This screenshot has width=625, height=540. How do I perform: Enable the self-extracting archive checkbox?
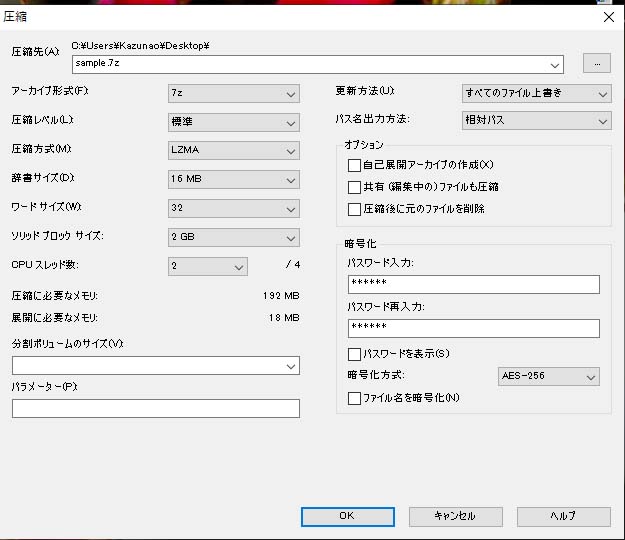354,165
